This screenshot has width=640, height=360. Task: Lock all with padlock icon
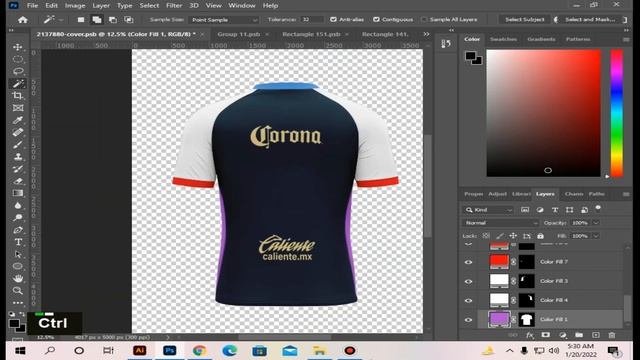click(x=540, y=236)
